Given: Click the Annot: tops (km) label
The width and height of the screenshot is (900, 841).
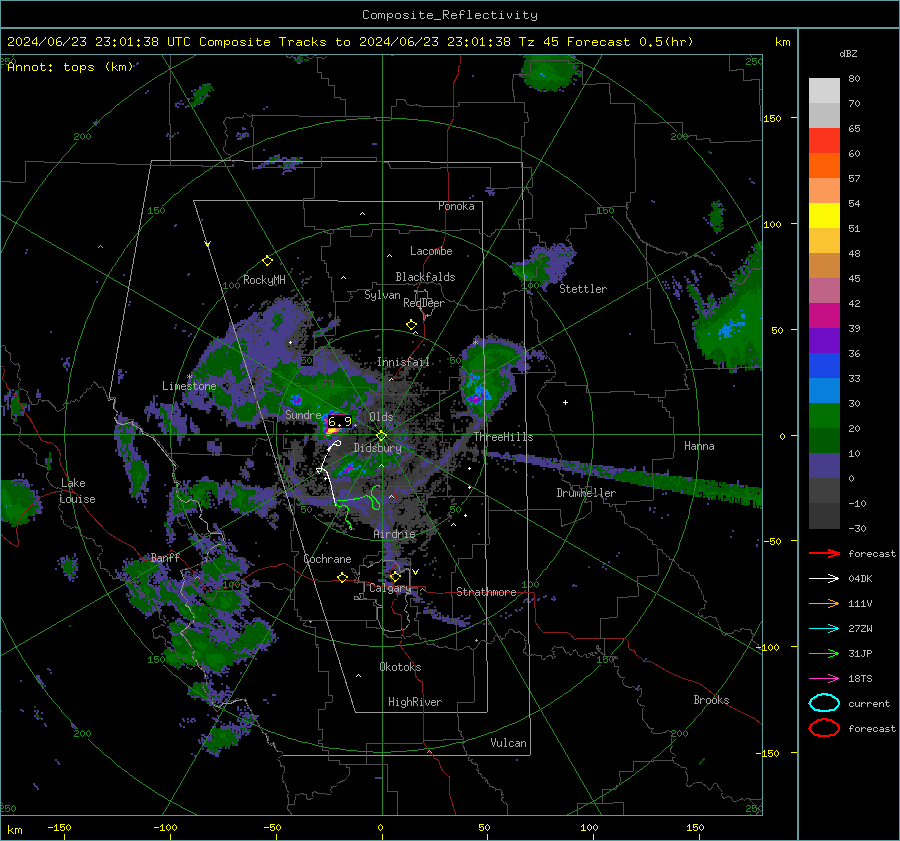Looking at the screenshot, I should (70, 67).
